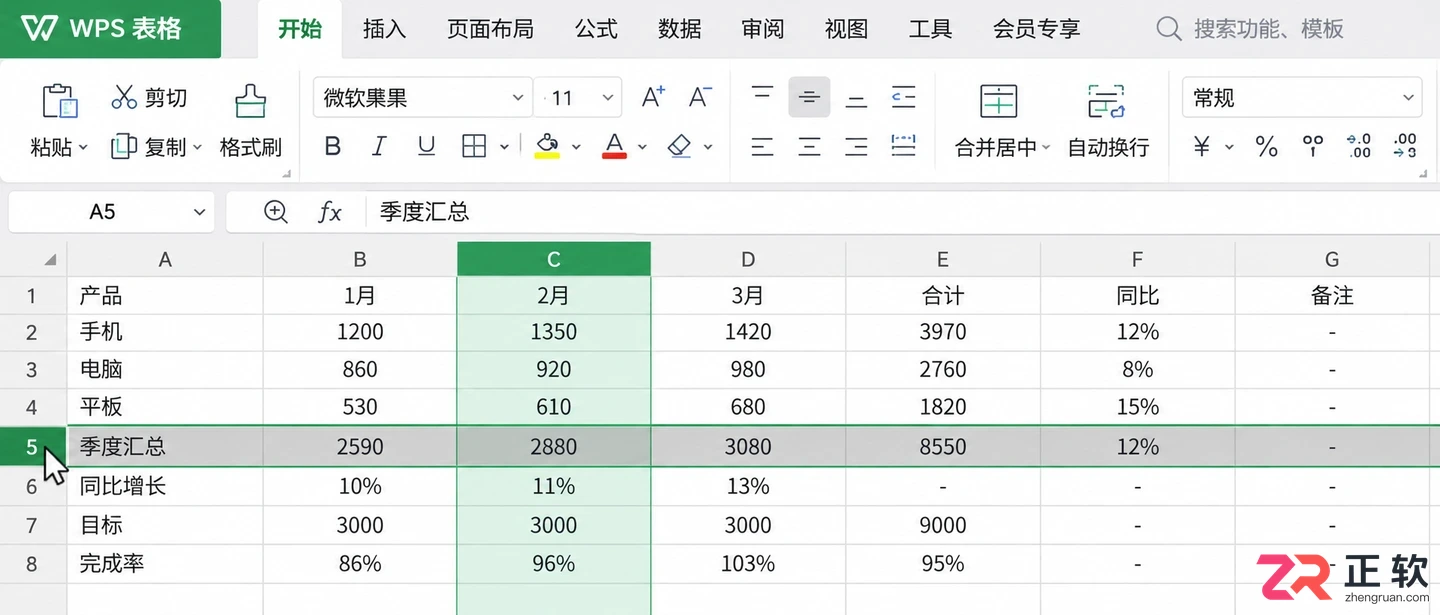Toggle horizontal center alignment
This screenshot has width=1440, height=615.
click(x=809, y=147)
